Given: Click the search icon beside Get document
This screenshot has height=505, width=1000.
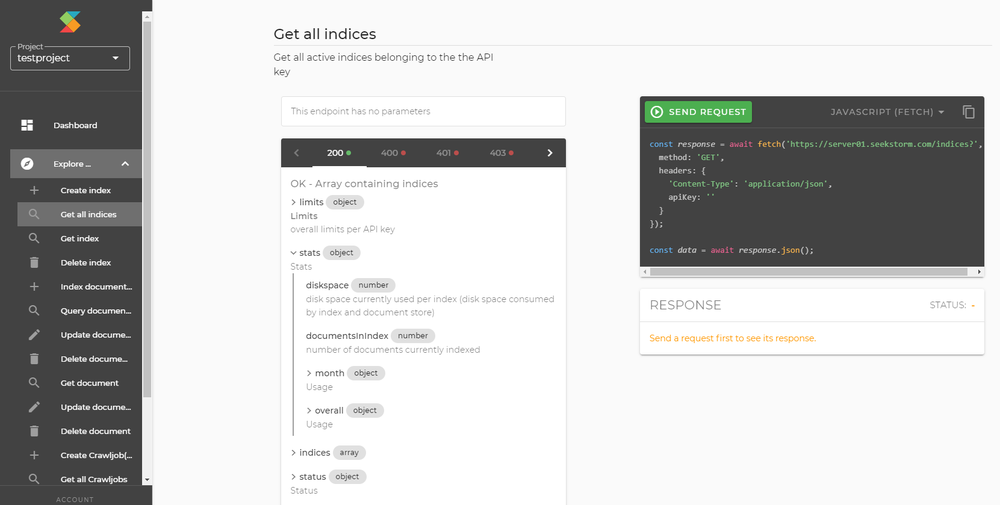Looking at the screenshot, I should pos(34,383).
